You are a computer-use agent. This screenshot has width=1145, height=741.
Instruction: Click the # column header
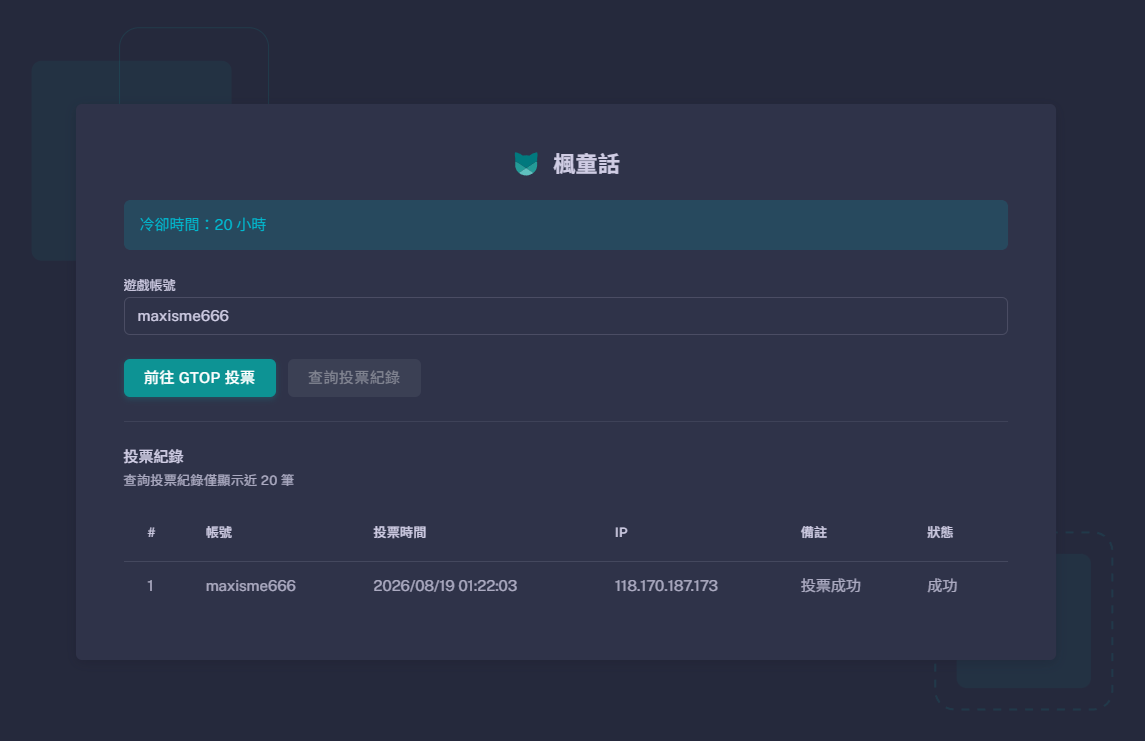(151, 533)
